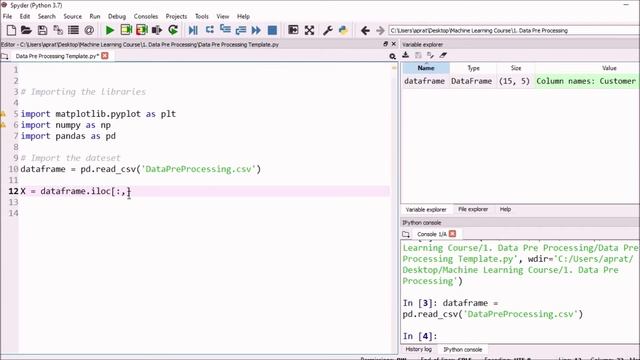Viewport: 640px width, 360px height.
Task: Re-run last script icon
Action: tap(173, 30)
